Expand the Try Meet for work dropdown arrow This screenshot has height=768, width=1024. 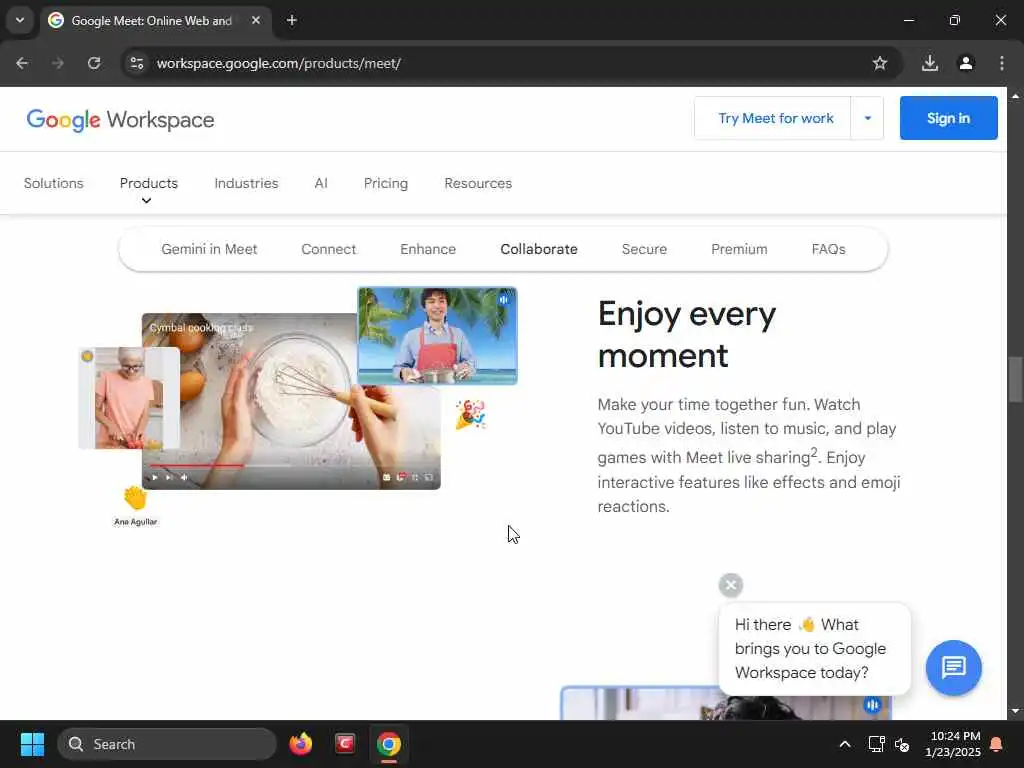867,118
